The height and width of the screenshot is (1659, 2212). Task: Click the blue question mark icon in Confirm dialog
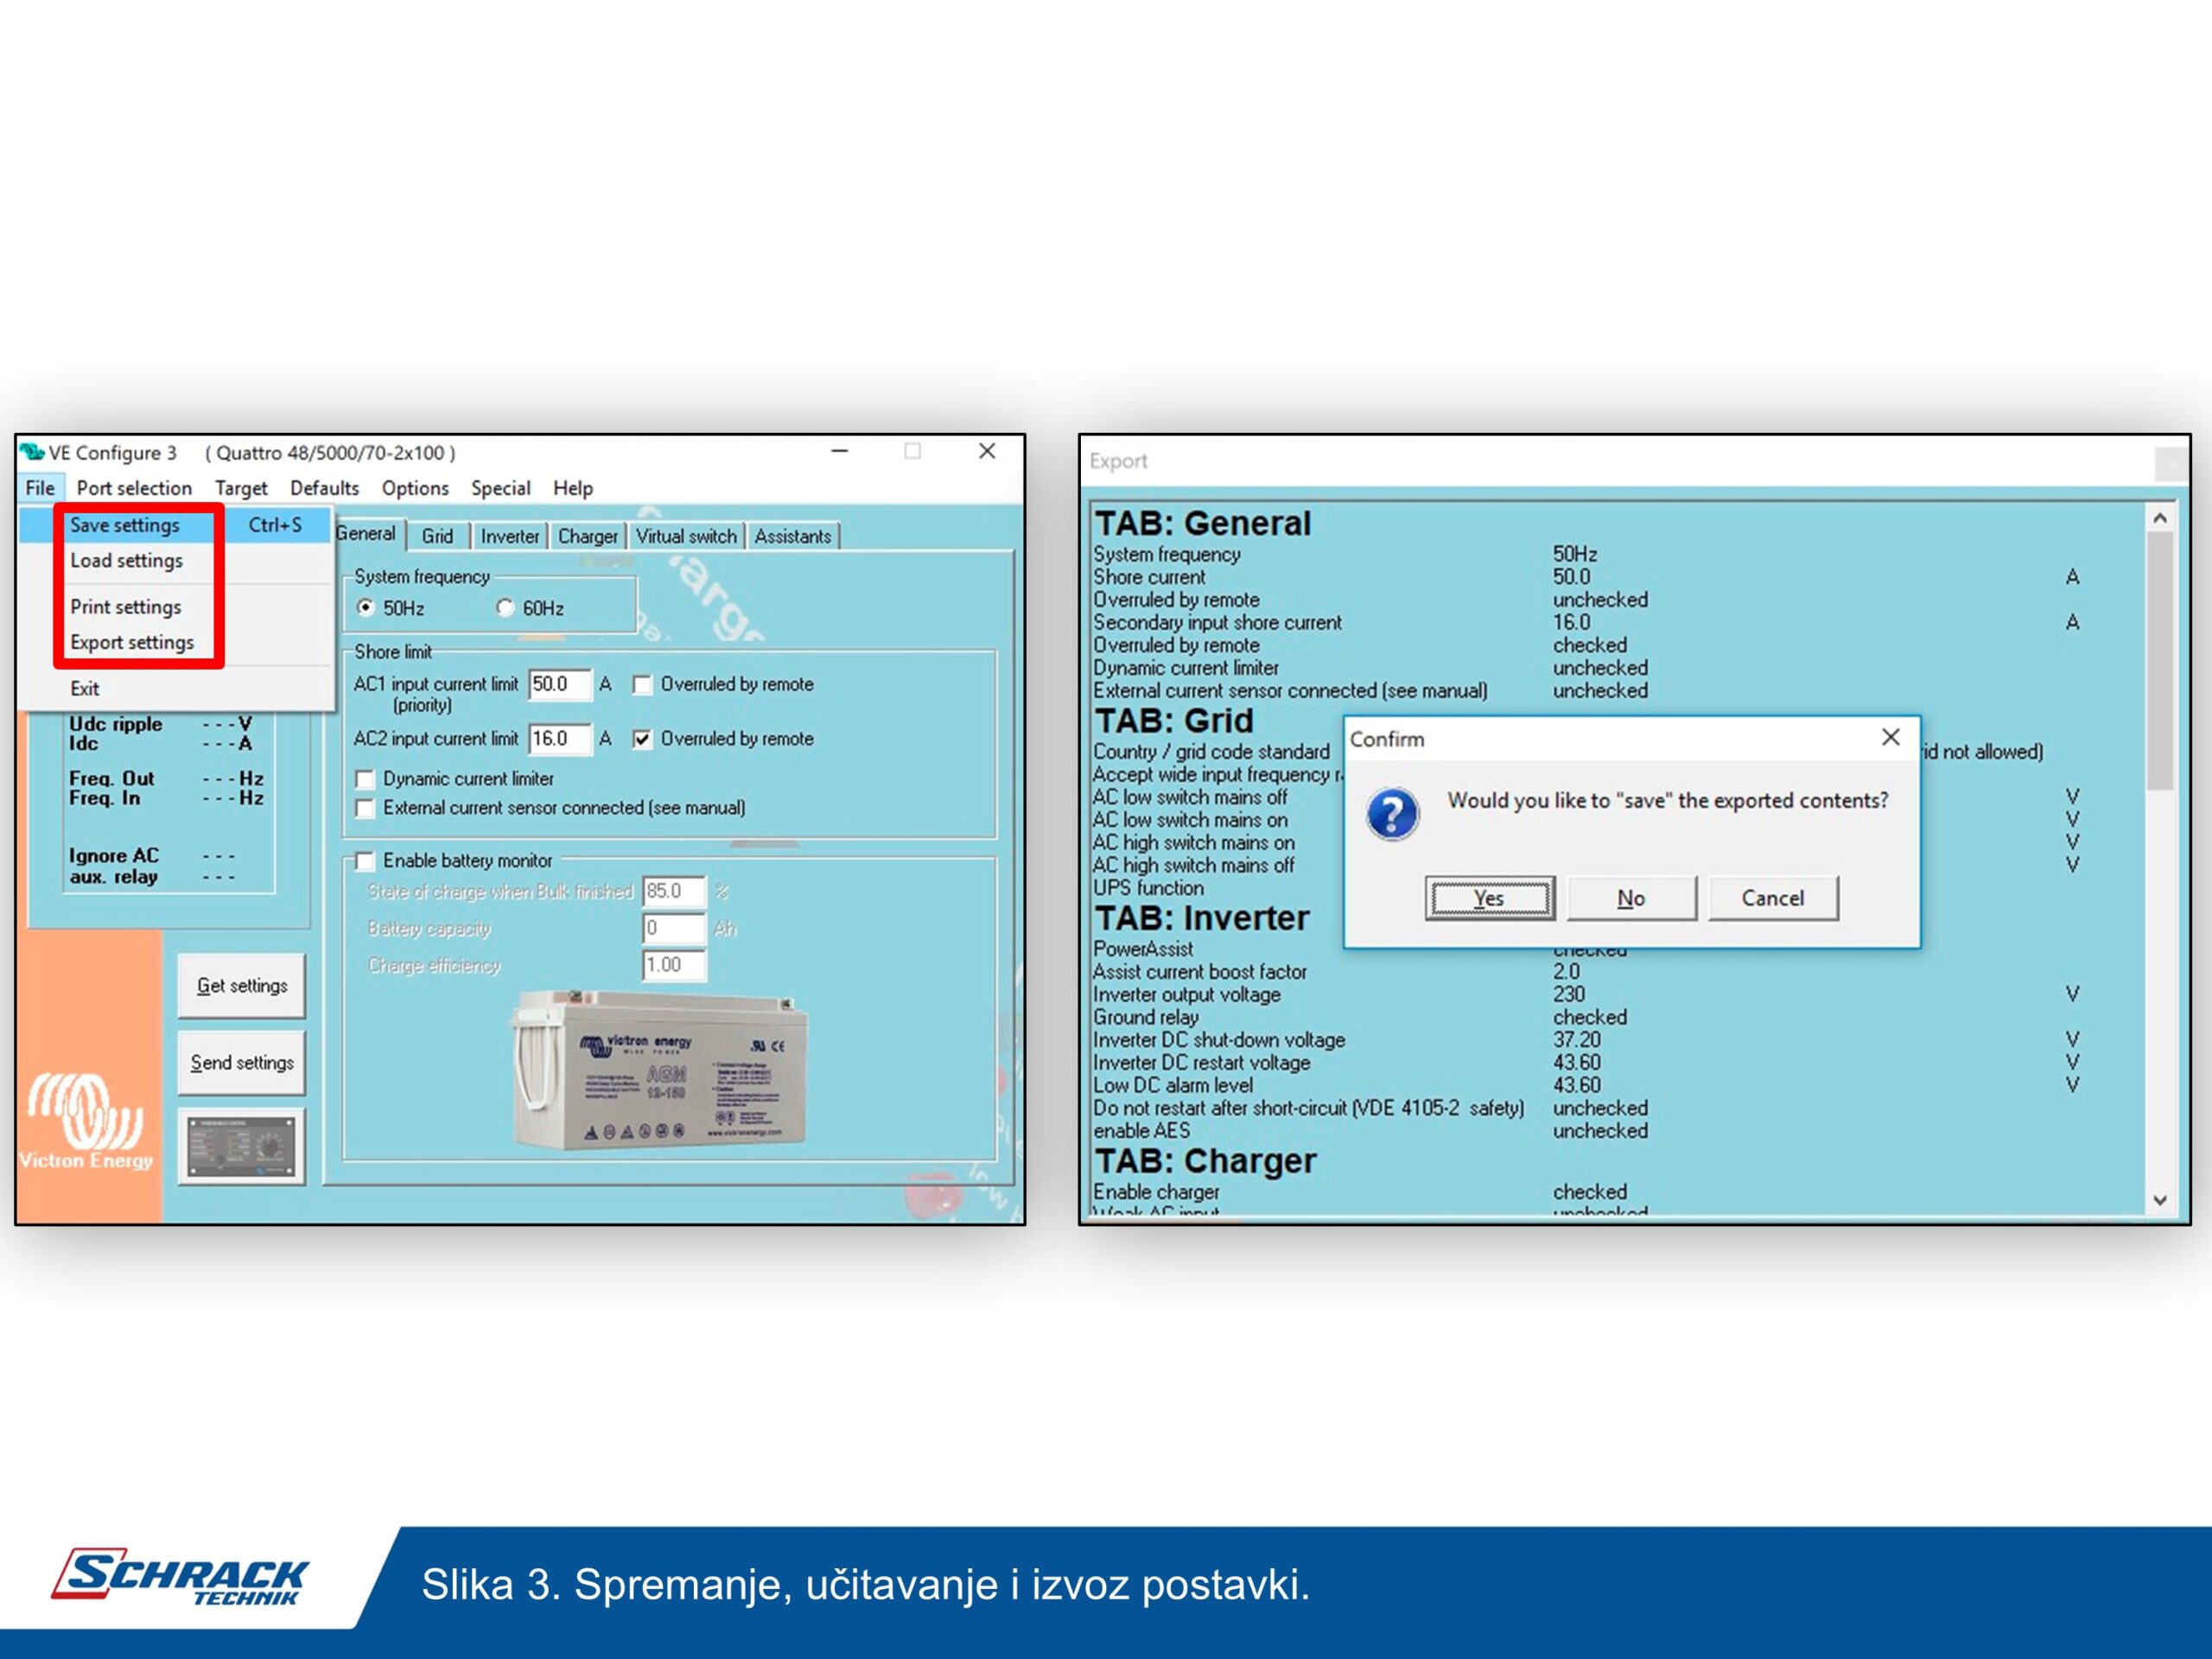(1391, 813)
